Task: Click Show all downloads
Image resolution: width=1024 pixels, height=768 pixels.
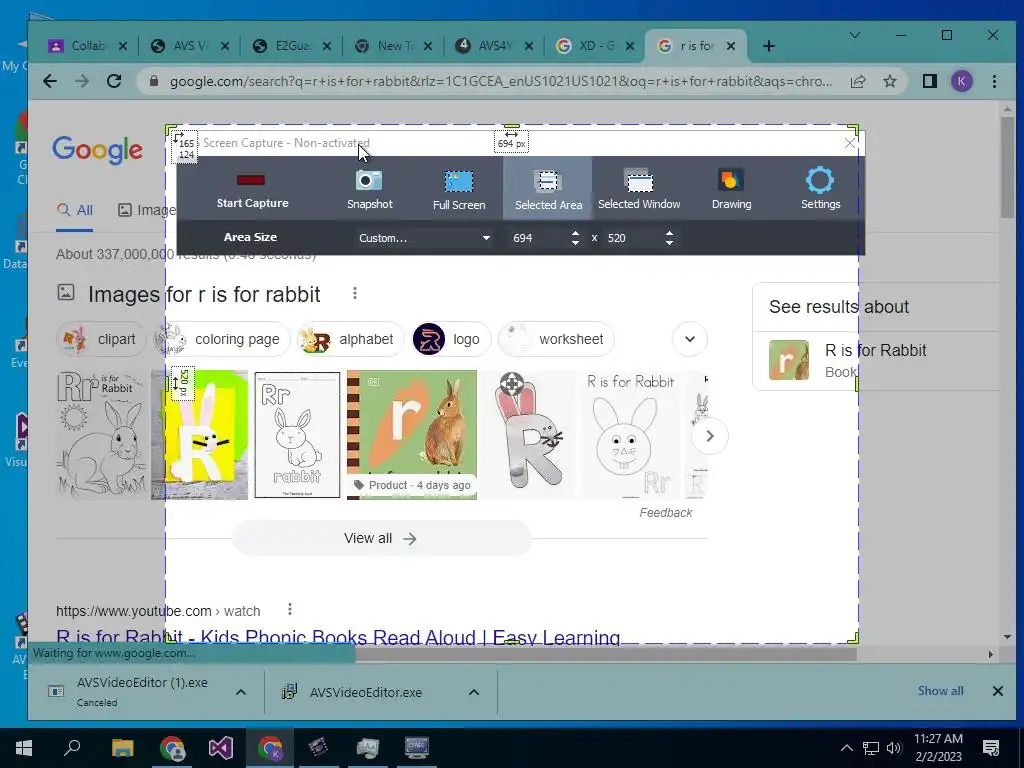Action: click(940, 691)
